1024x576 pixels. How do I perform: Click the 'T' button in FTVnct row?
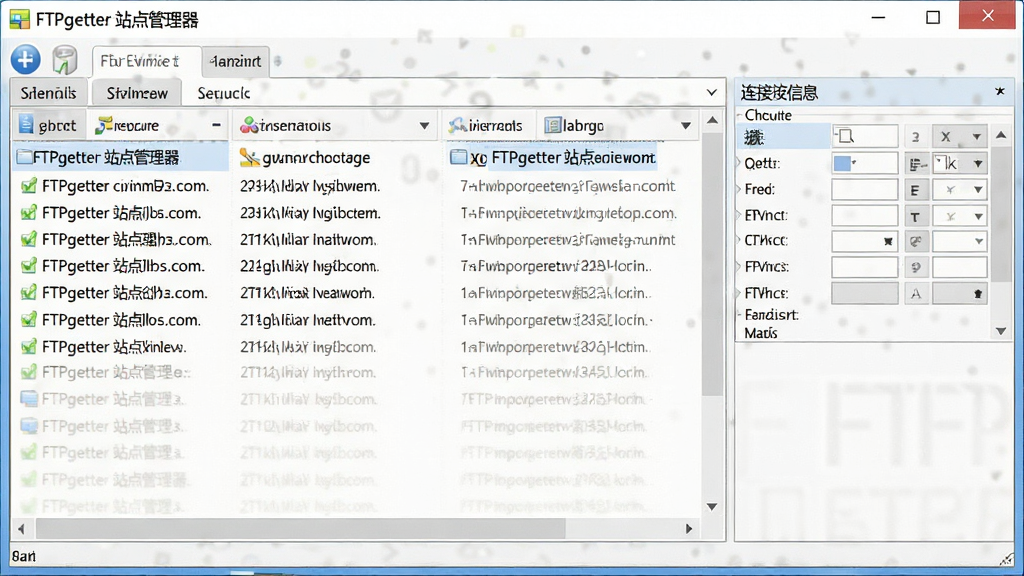coord(916,216)
